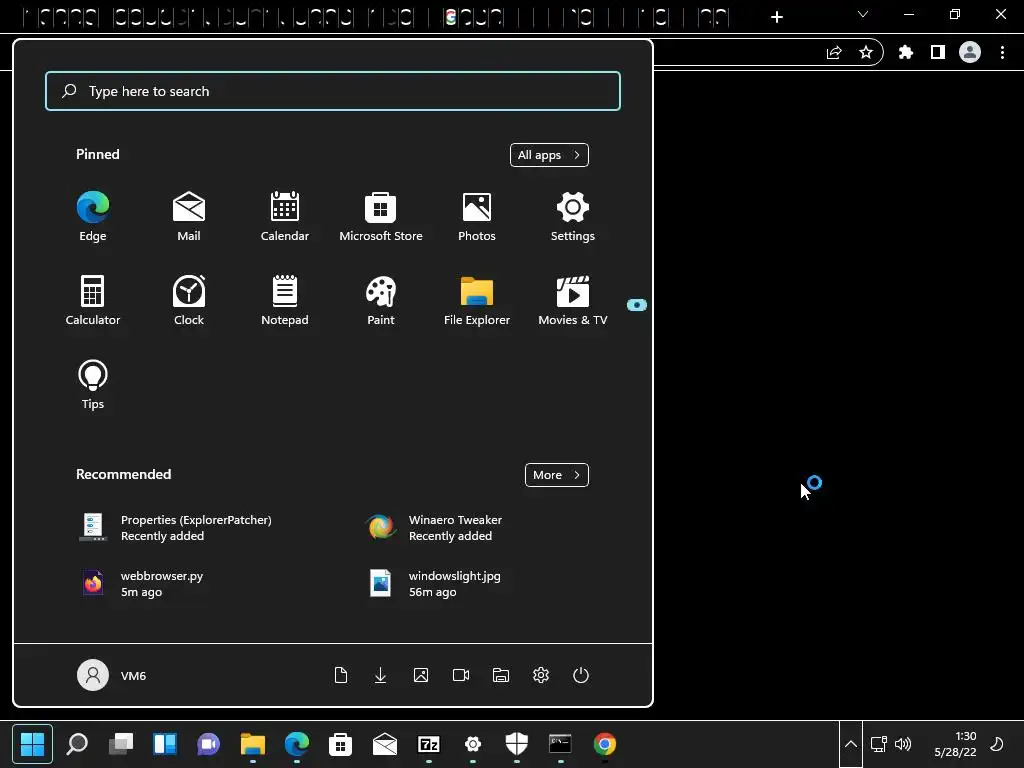Open the Chat taskbar icon
The width and height of the screenshot is (1024, 768).
[x=208, y=743]
